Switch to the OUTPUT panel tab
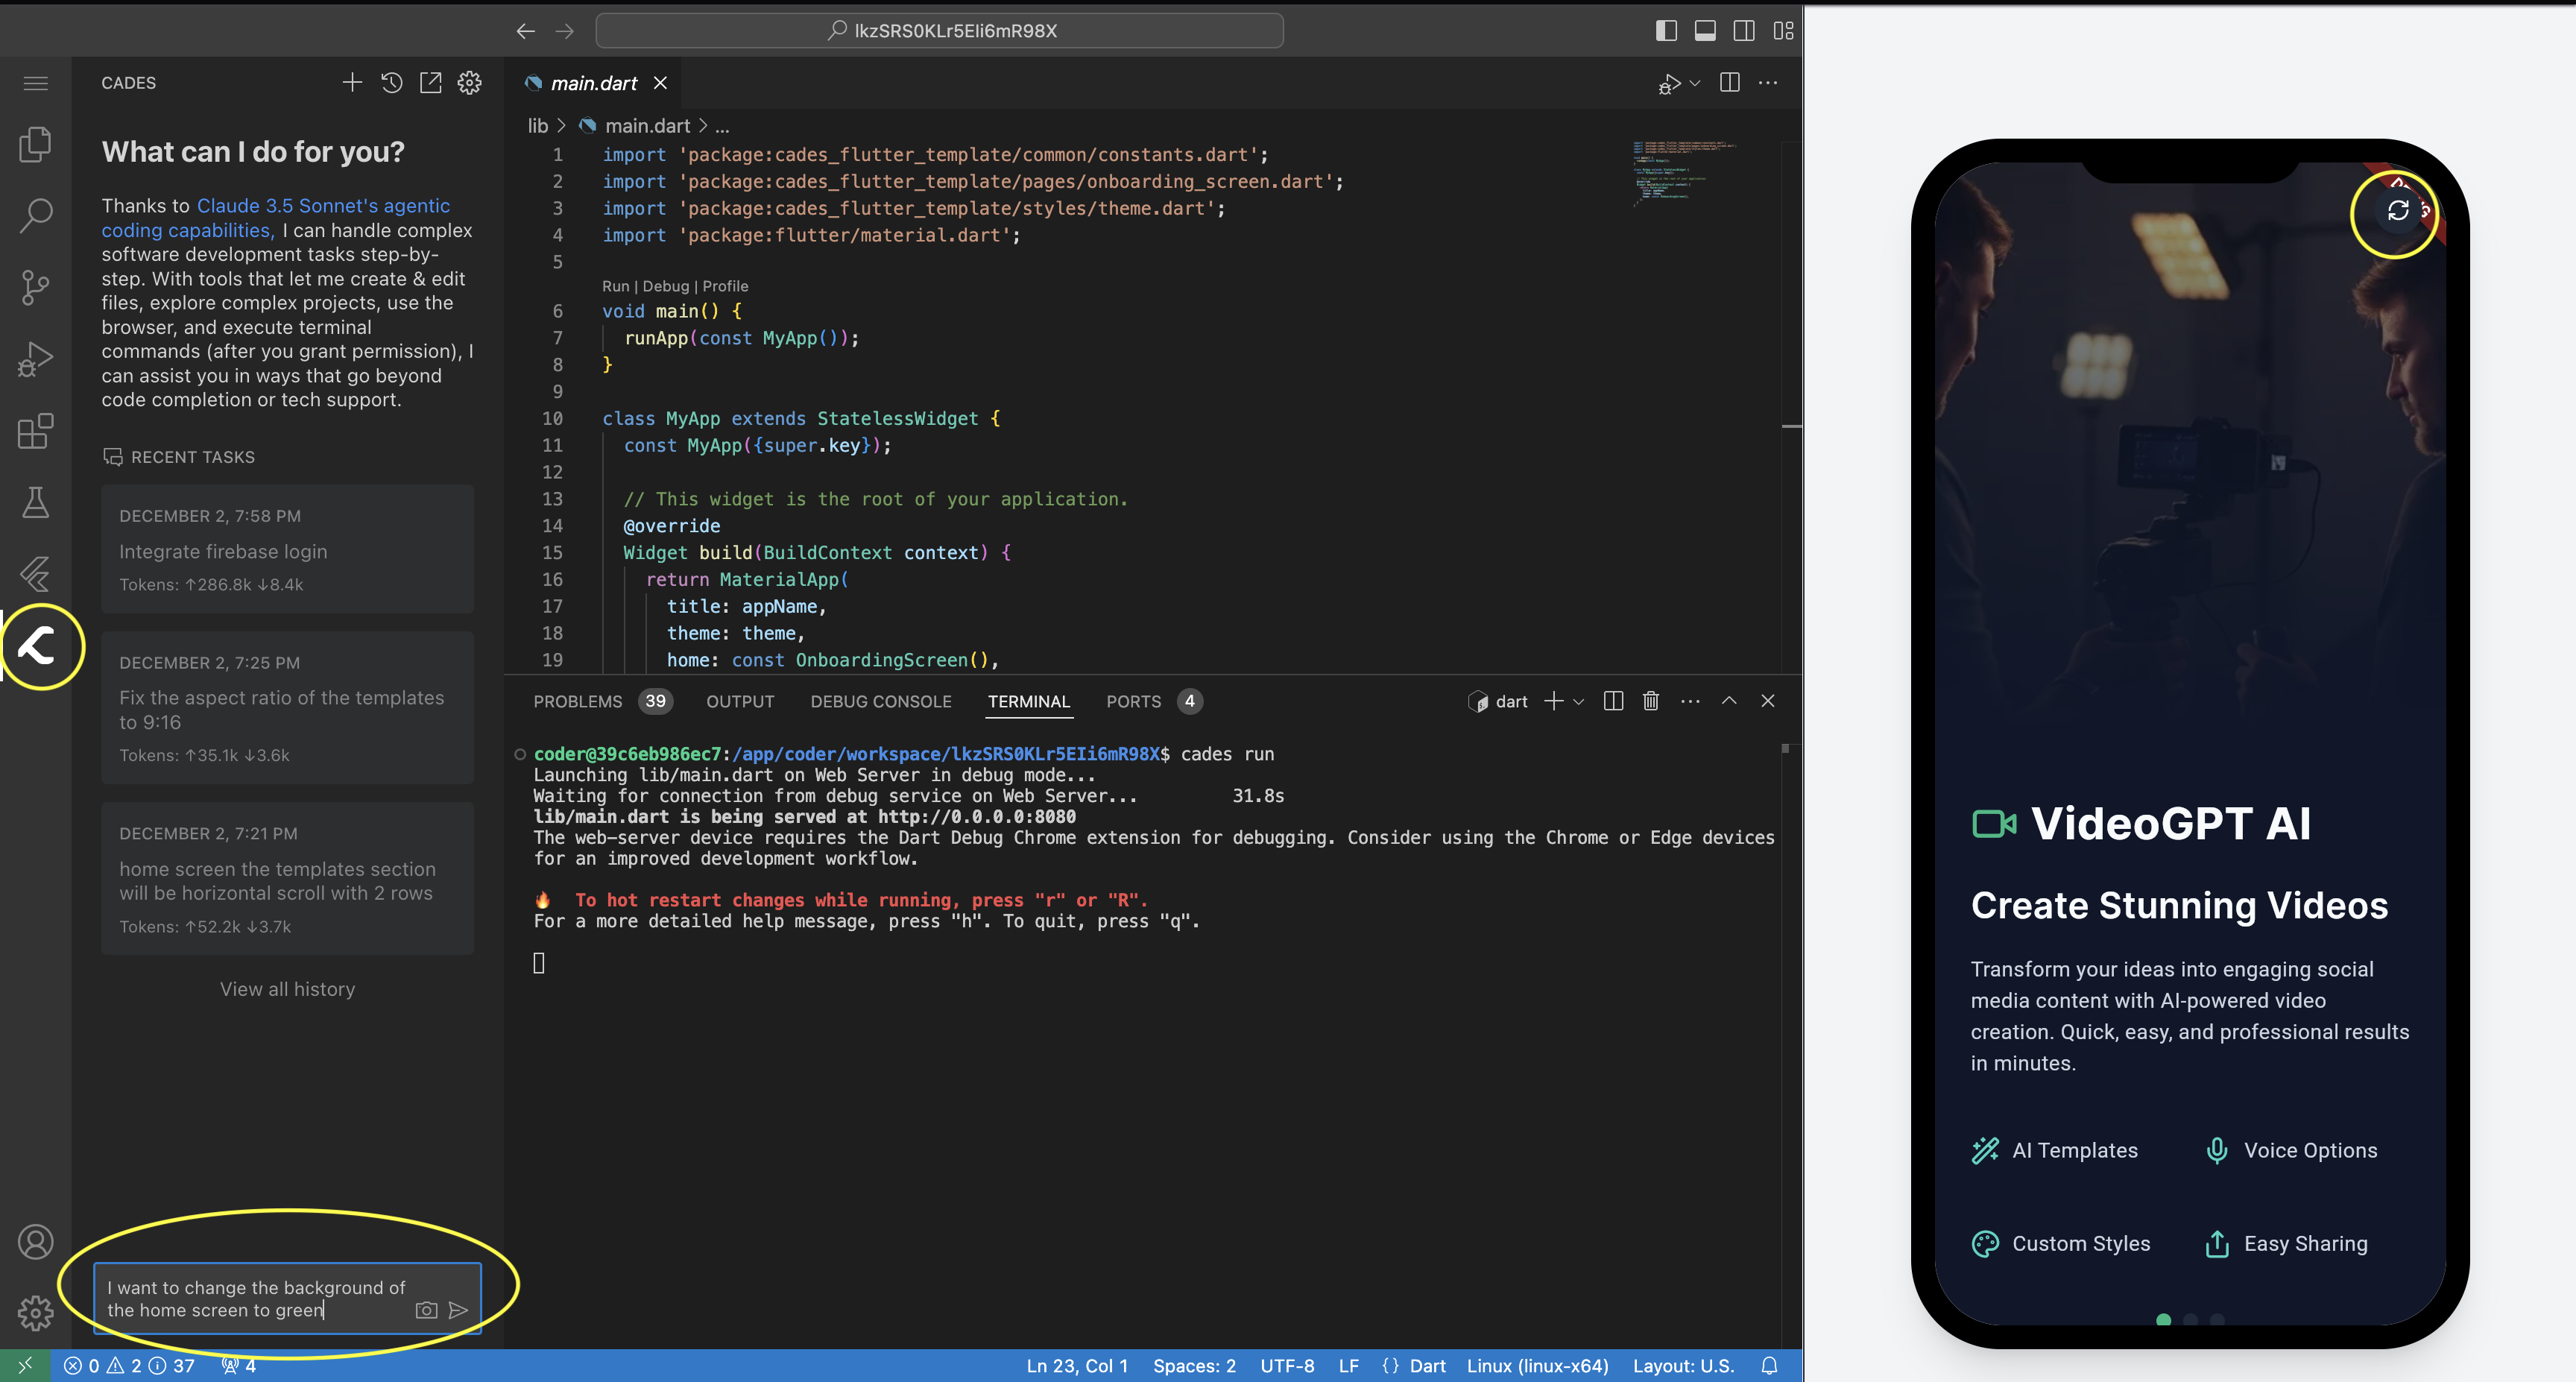The height and width of the screenshot is (1382, 2576). [x=740, y=701]
